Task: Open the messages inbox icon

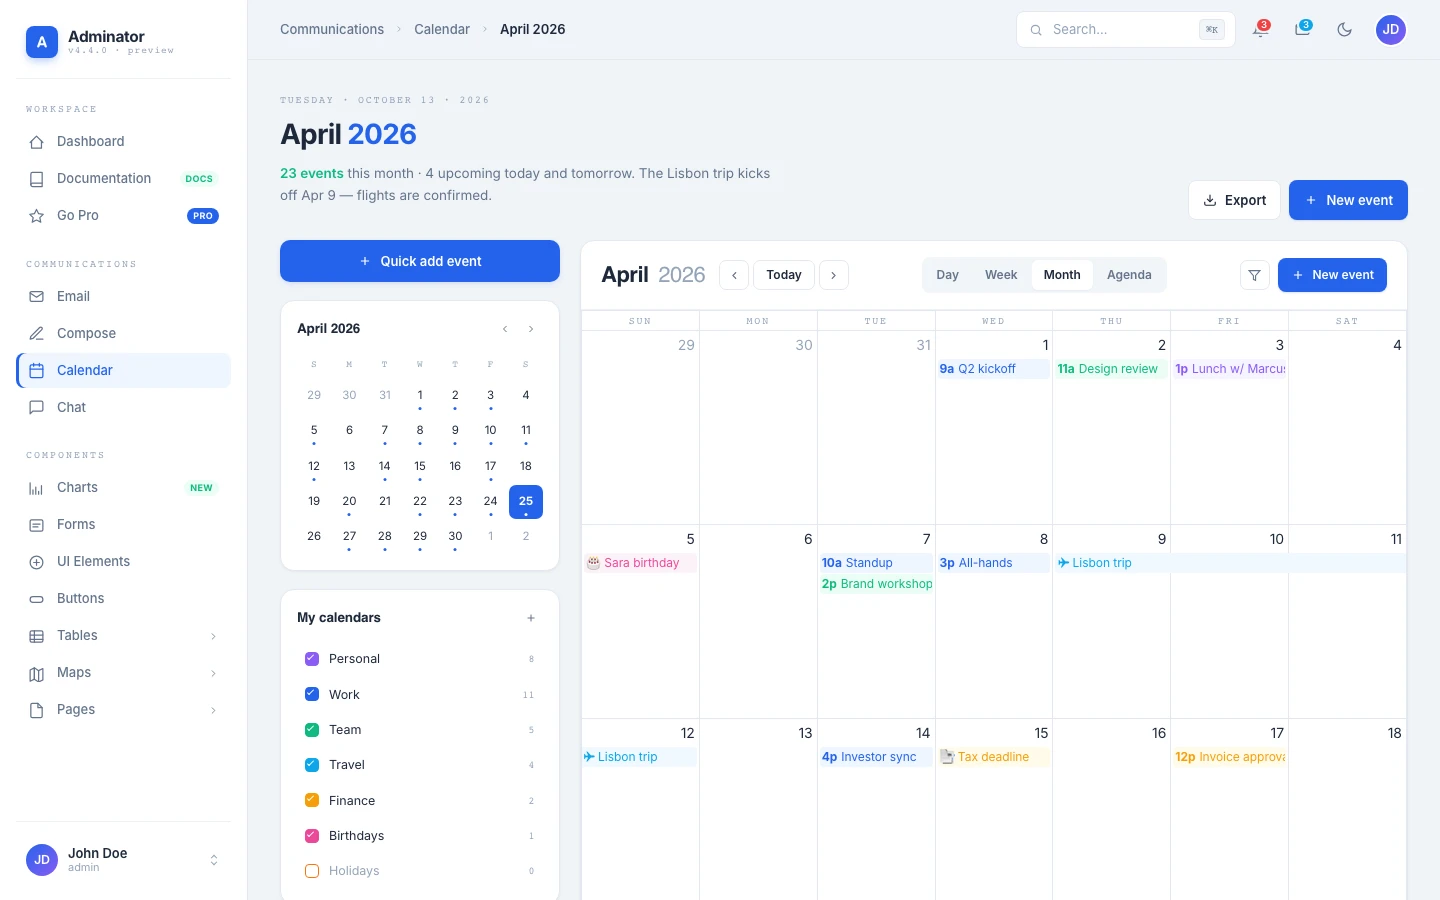Action: (x=1302, y=30)
